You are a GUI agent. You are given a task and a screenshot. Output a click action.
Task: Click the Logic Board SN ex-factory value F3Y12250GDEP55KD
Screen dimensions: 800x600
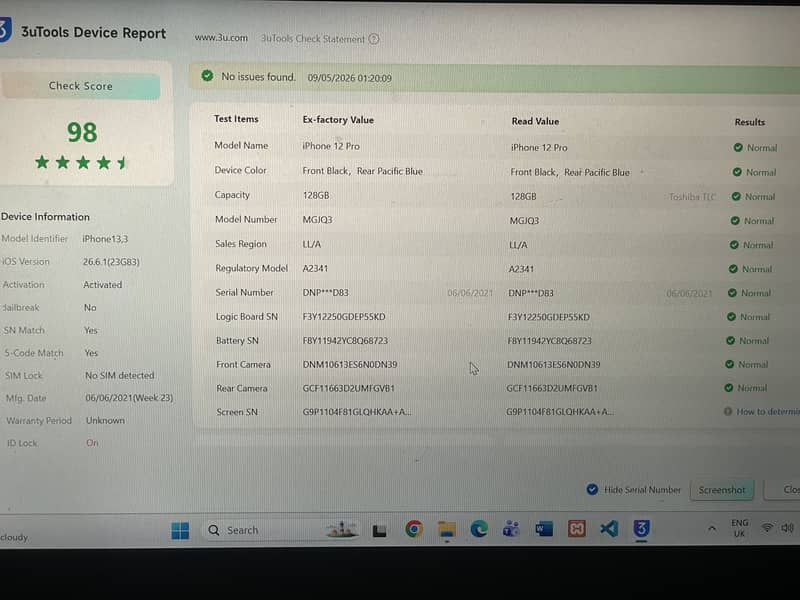pos(344,316)
